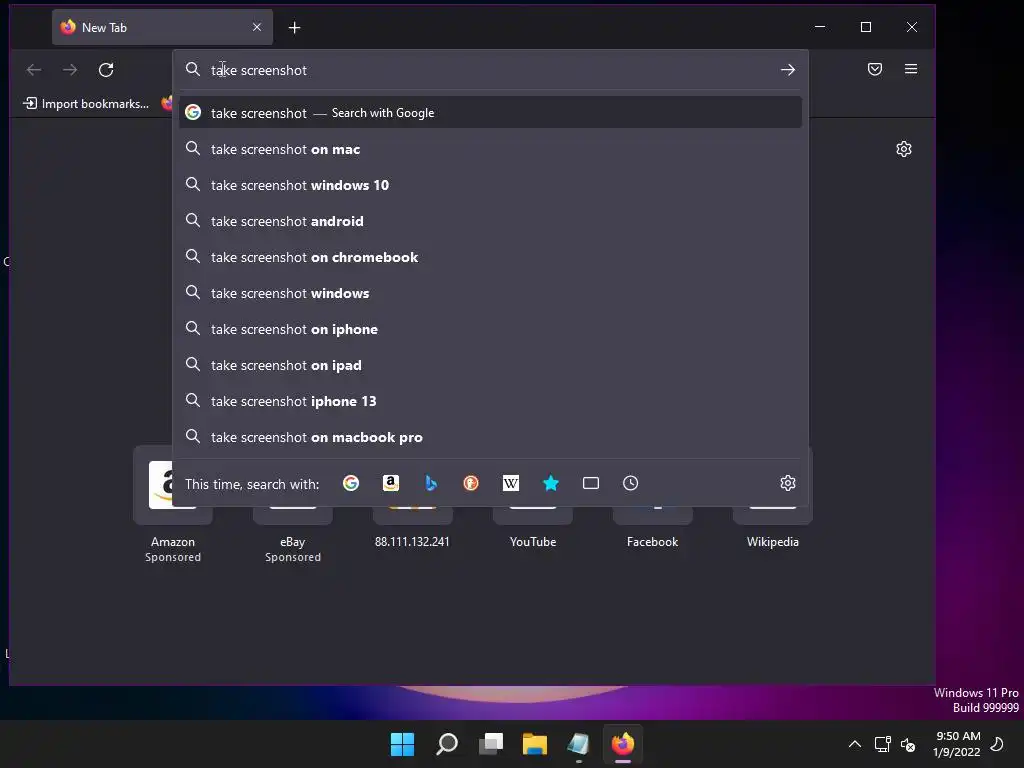
Task: Pick suggestion 'take screenshot on iphone'
Action: tap(490, 329)
